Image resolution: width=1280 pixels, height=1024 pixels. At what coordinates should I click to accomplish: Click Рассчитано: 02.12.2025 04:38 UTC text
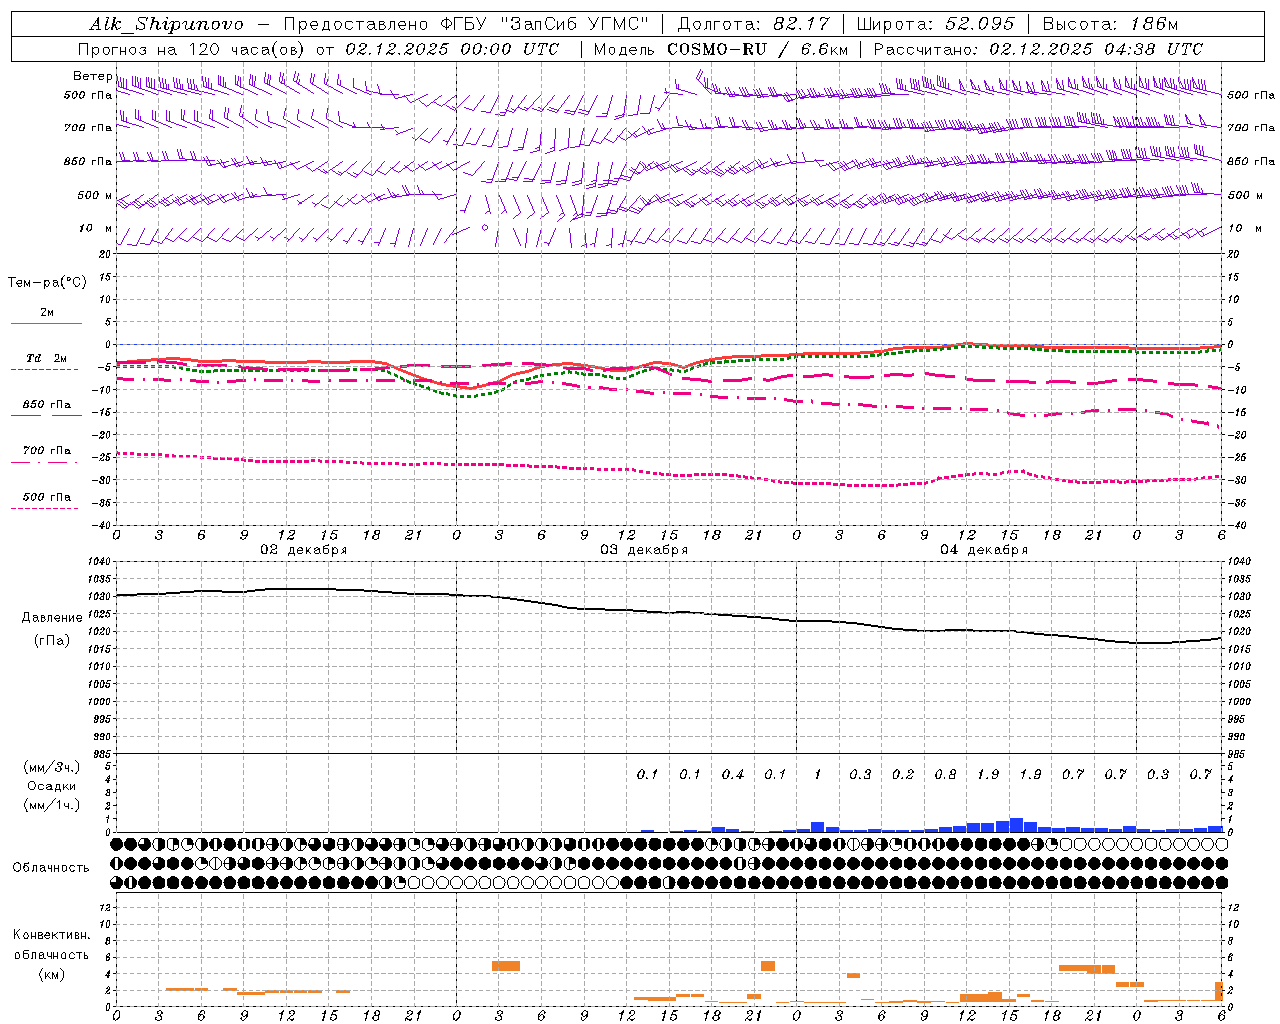1038,49
